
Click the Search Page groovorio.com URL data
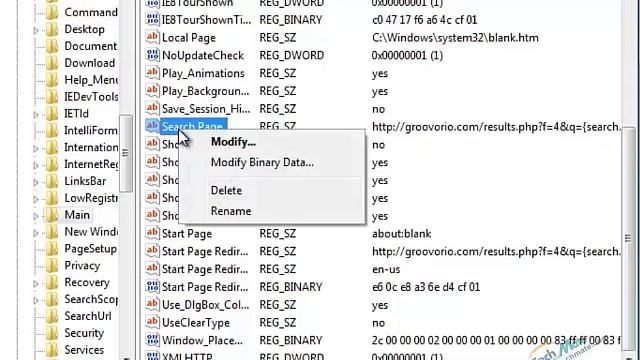click(x=496, y=127)
